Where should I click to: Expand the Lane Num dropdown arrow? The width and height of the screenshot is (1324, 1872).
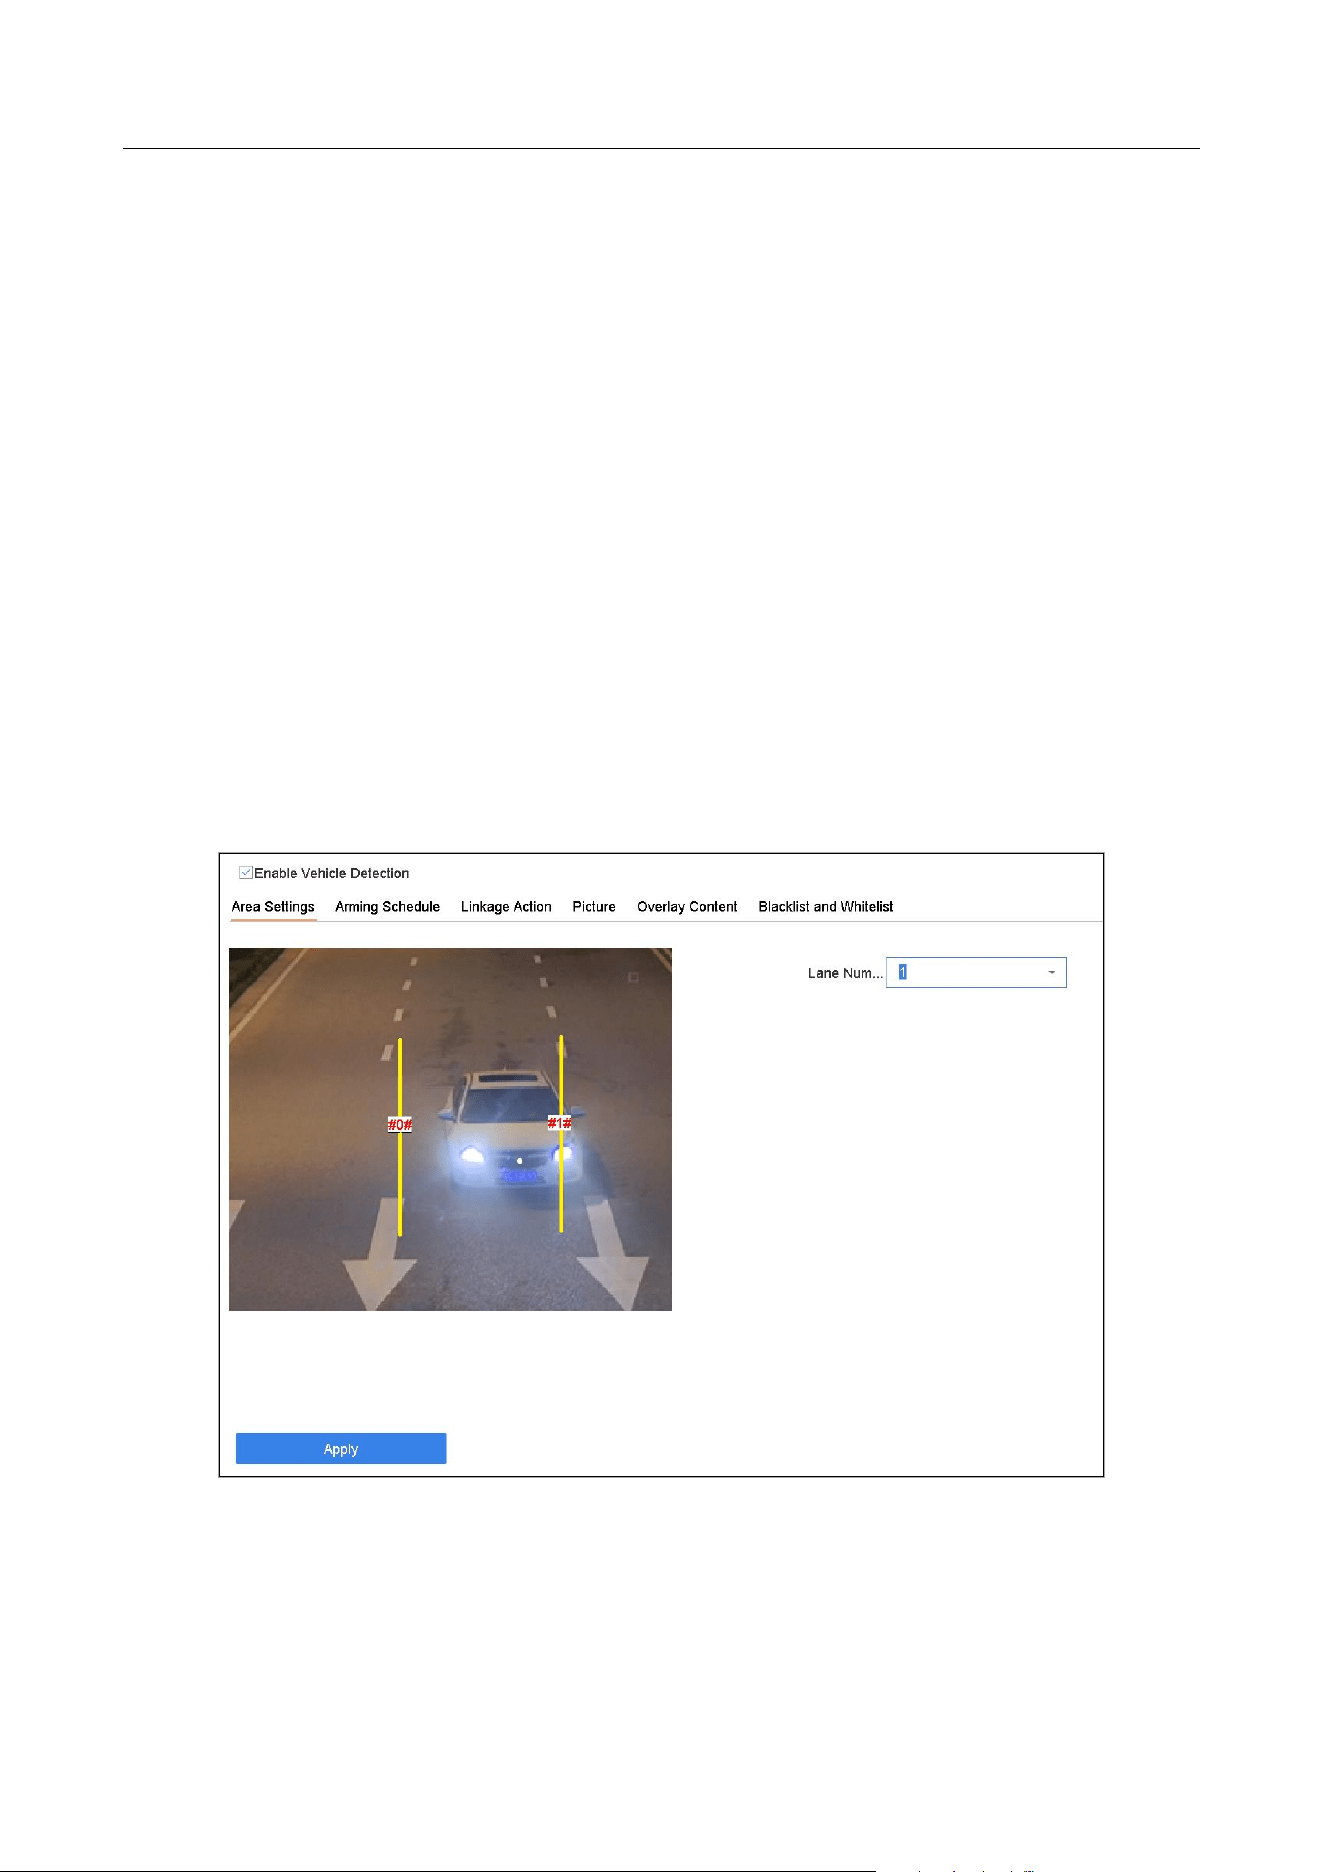click(x=1052, y=973)
